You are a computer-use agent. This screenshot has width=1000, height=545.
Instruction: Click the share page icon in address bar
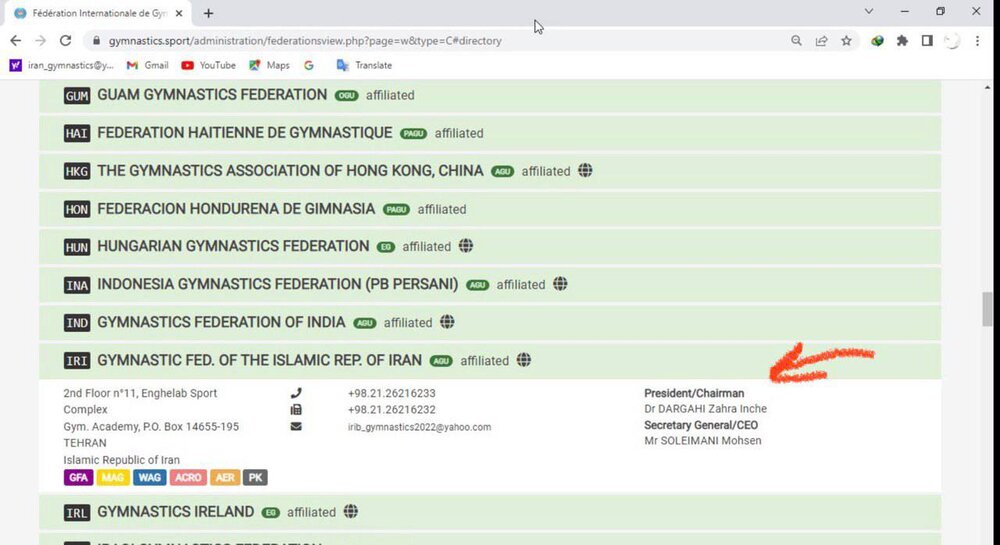pyautogui.click(x=821, y=41)
